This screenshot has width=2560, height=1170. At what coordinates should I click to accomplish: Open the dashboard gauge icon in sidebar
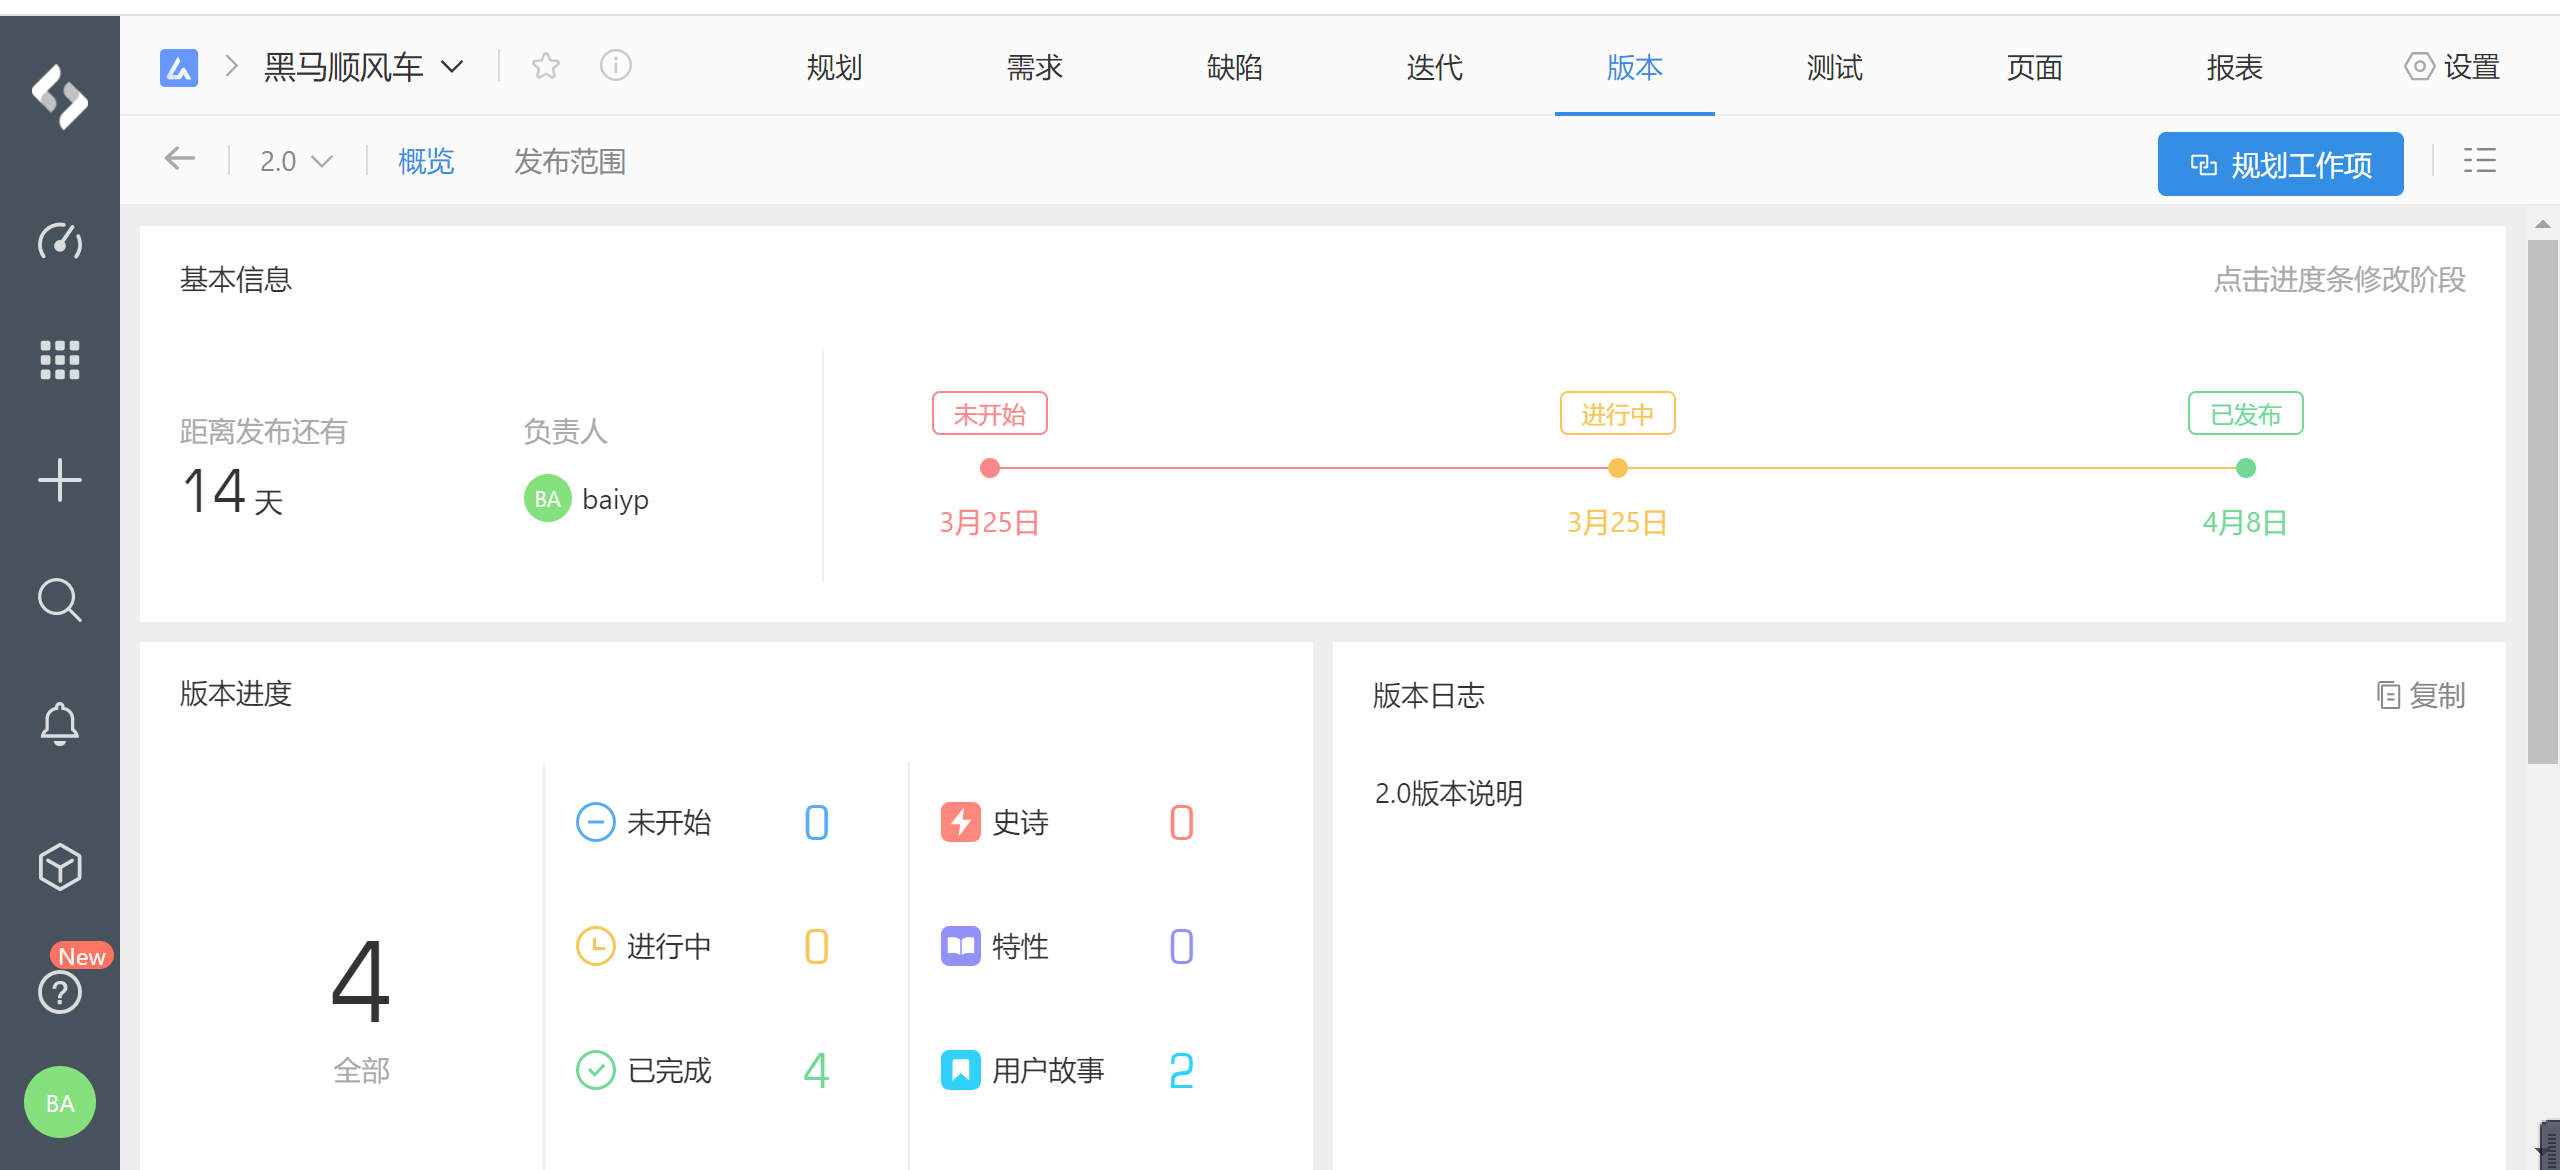[59, 241]
